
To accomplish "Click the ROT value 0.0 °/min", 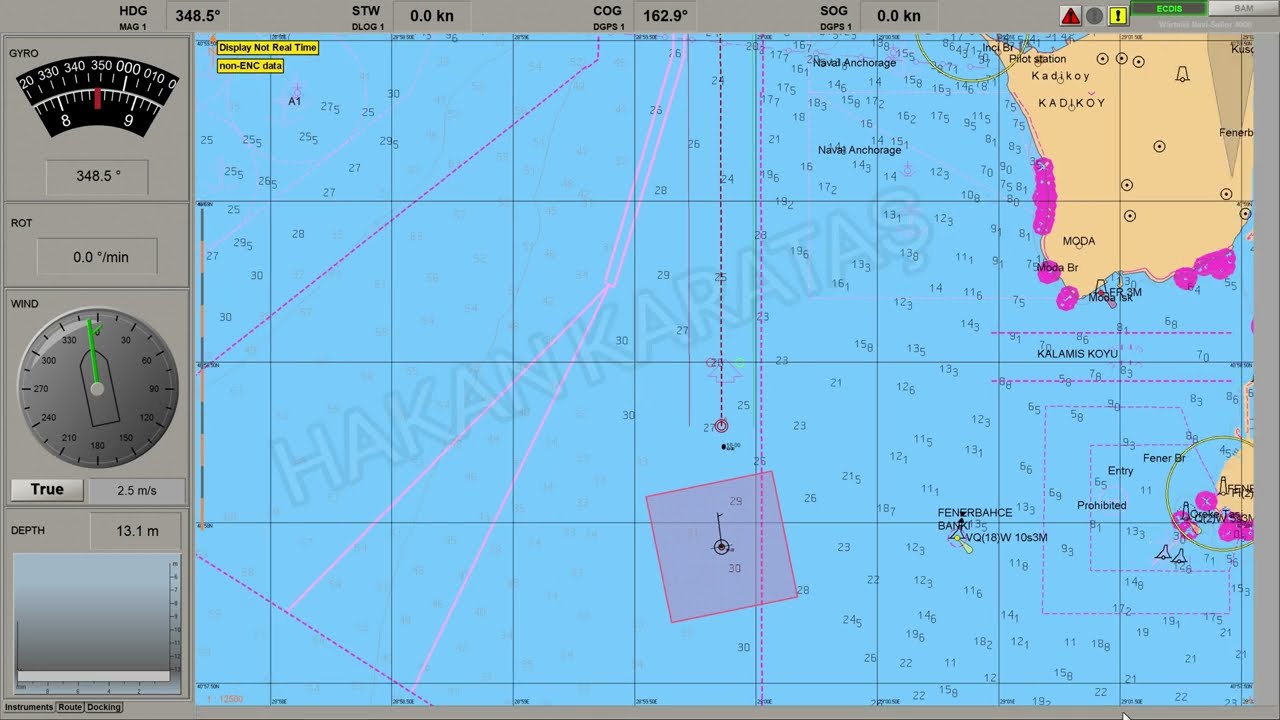I will (97, 257).
